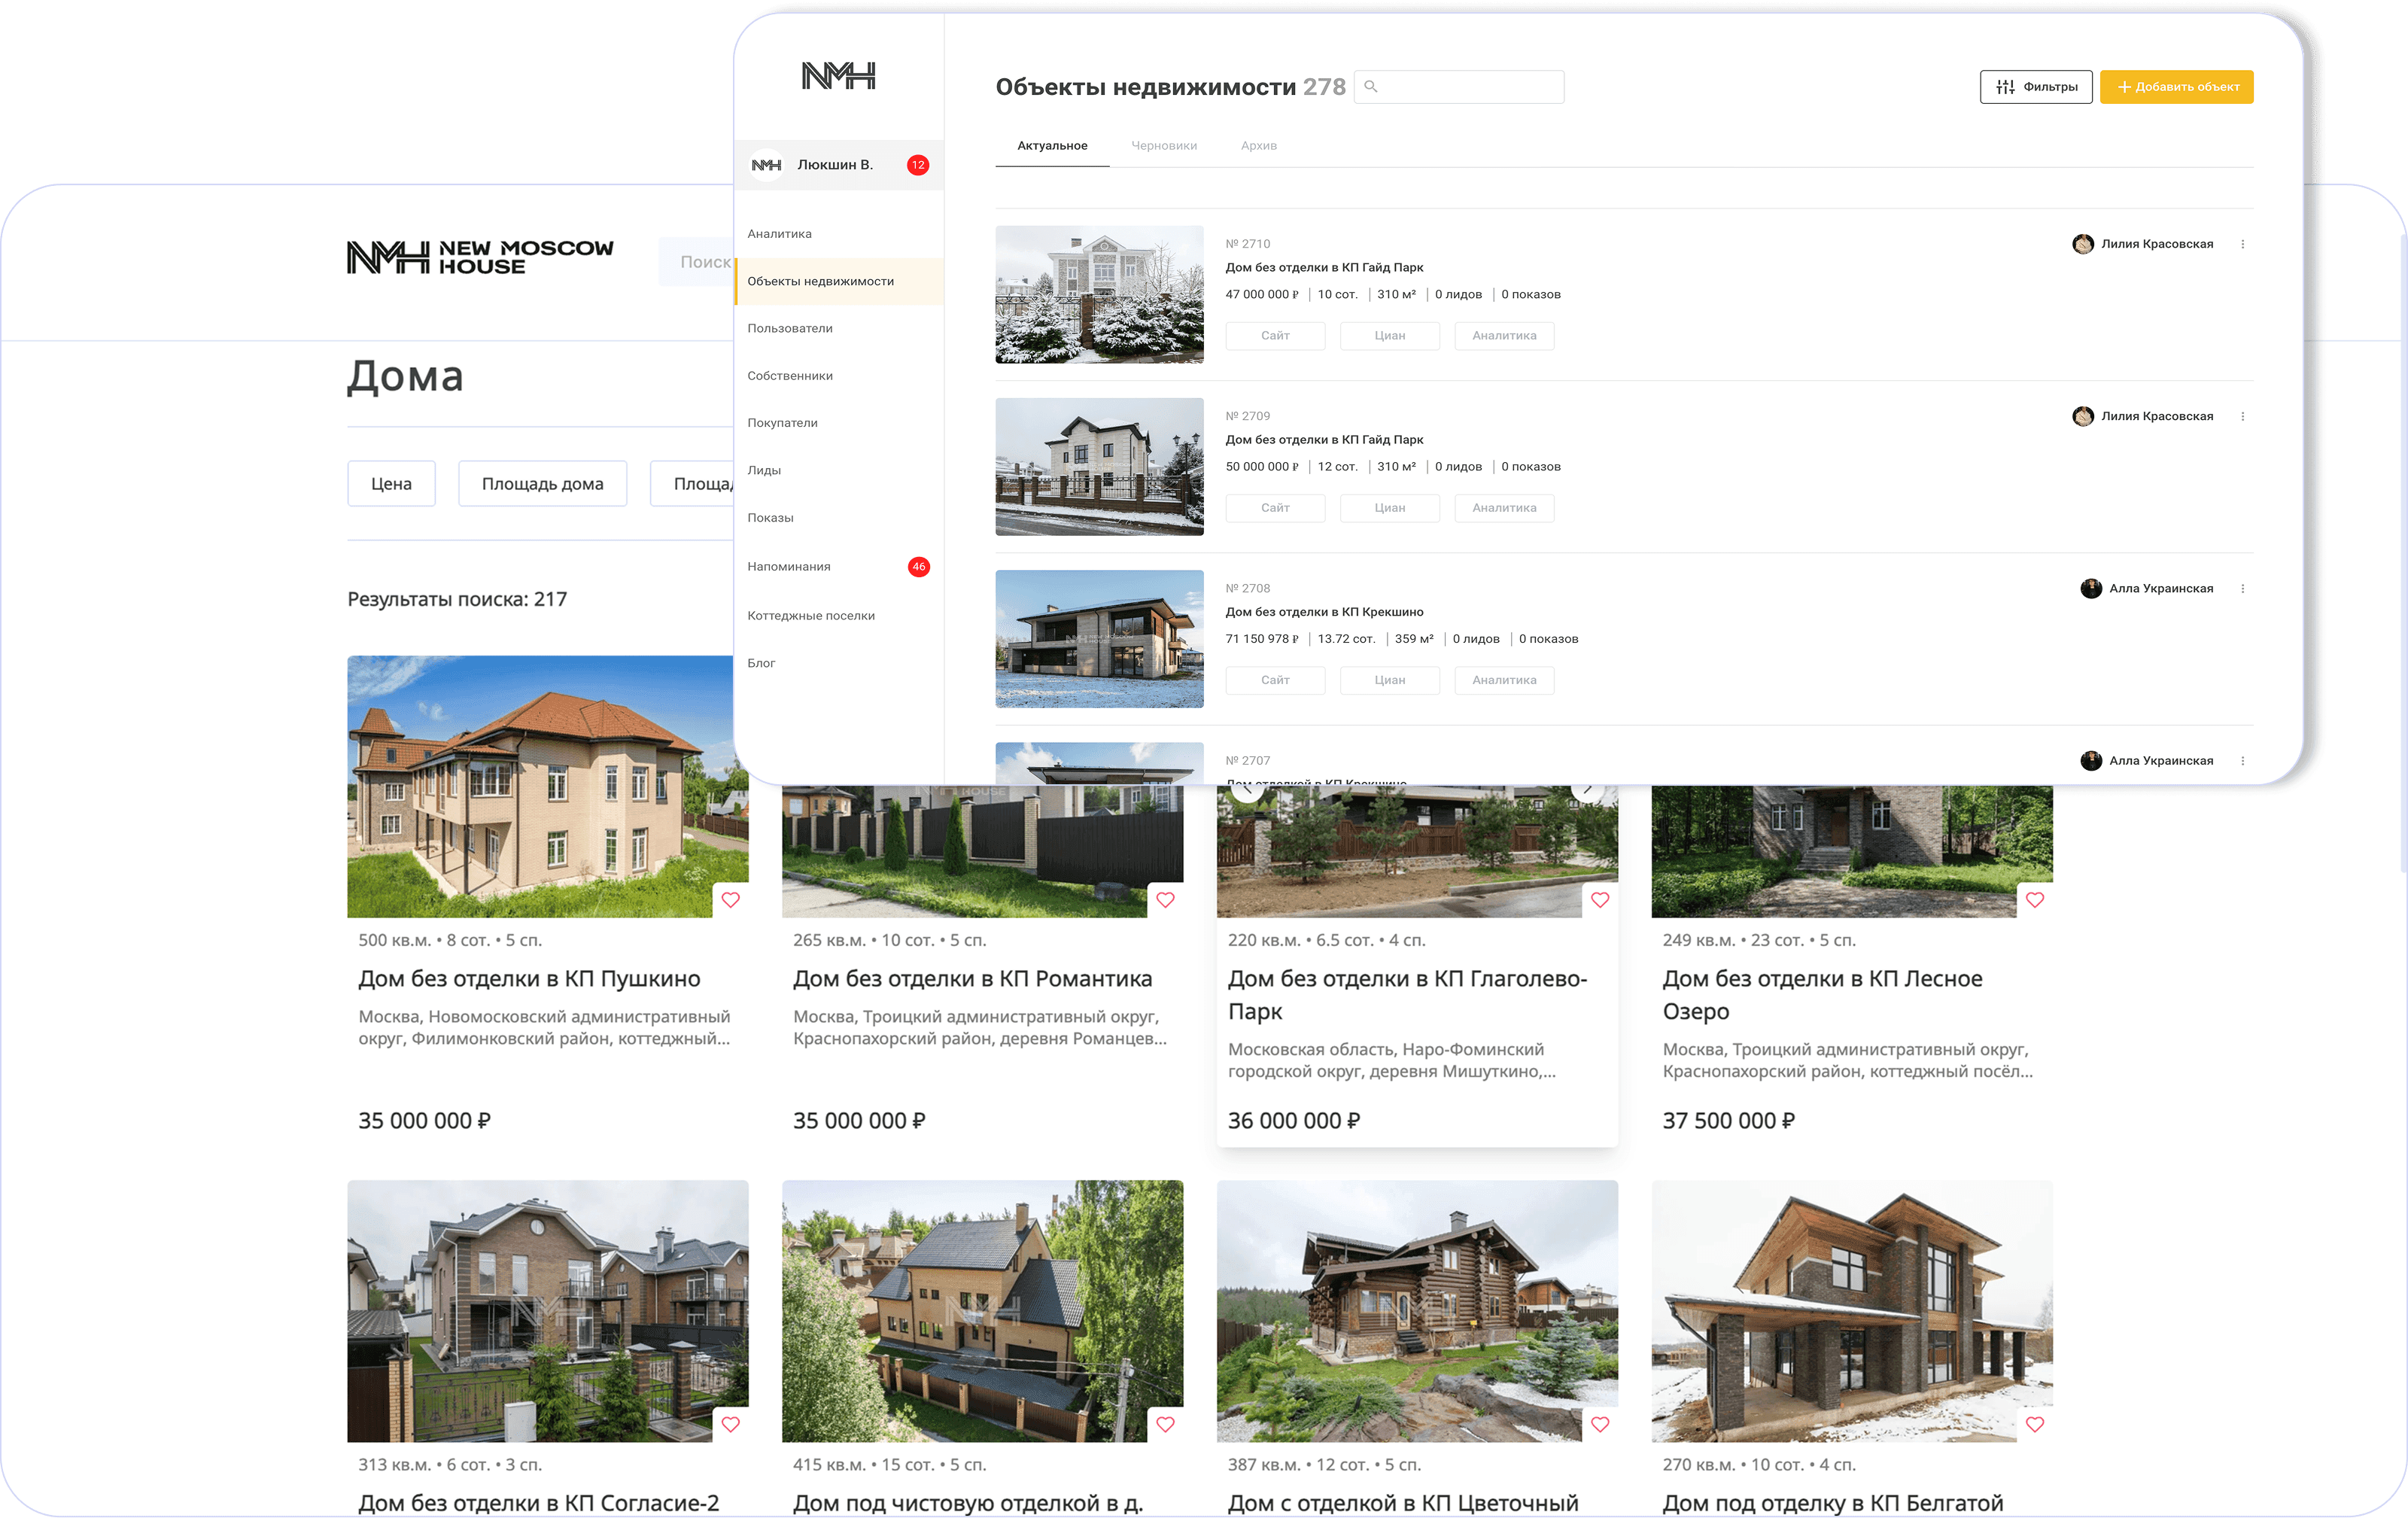Open Дом без отделки в КП Крекшино title
The height and width of the screenshot is (1518, 2408).
(x=1324, y=612)
